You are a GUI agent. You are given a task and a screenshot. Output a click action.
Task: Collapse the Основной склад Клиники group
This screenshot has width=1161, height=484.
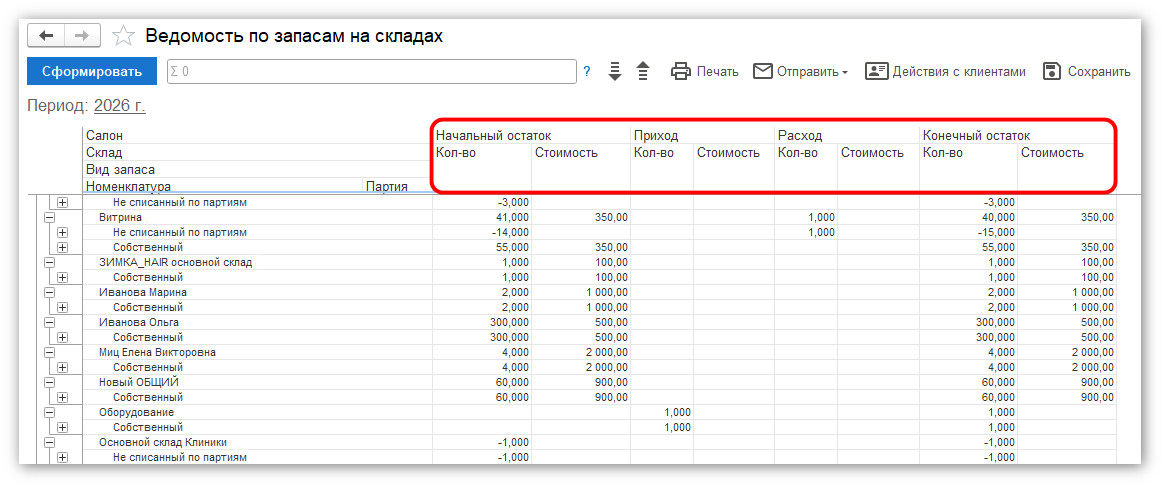pyautogui.click(x=50, y=443)
